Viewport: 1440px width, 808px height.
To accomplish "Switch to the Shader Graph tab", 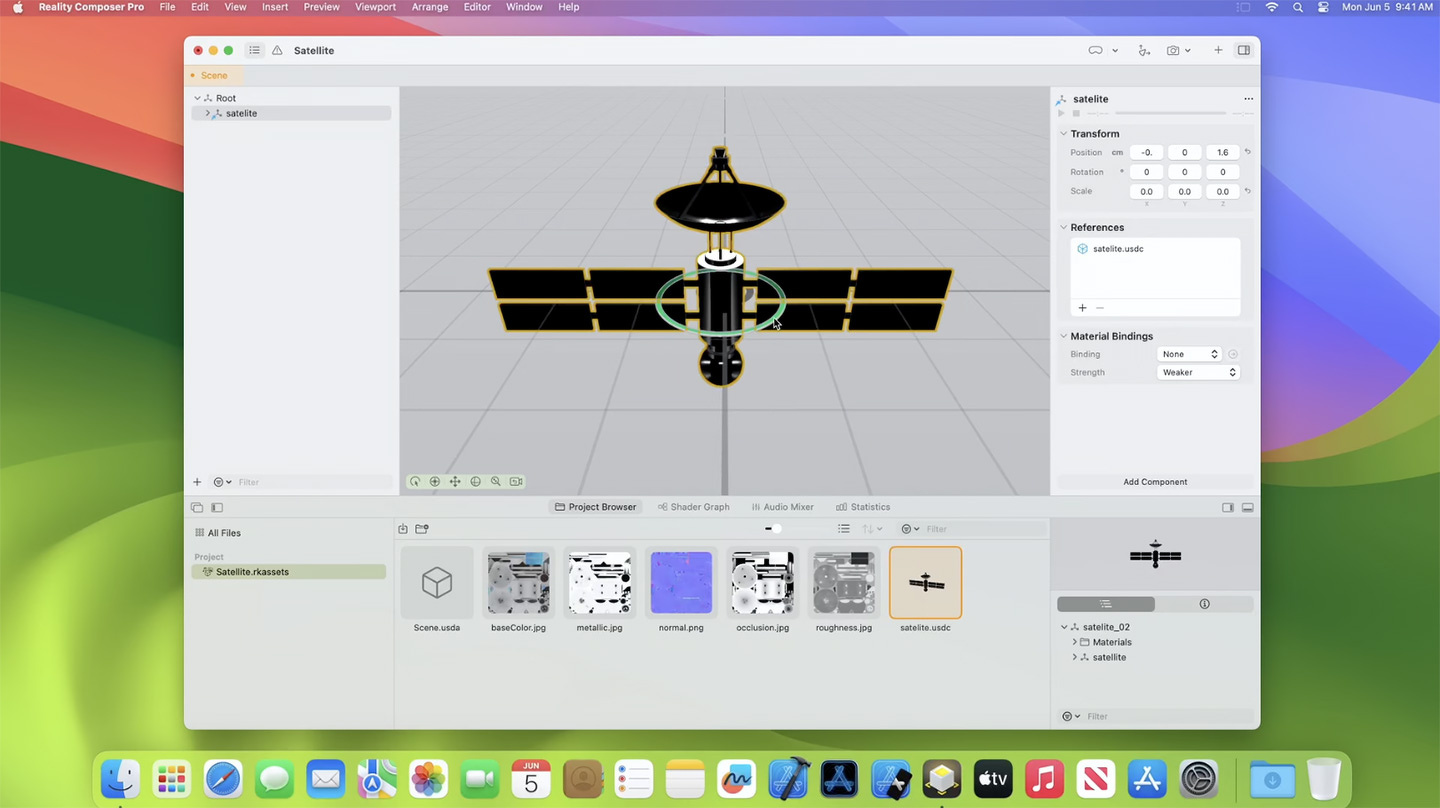I will point(693,507).
